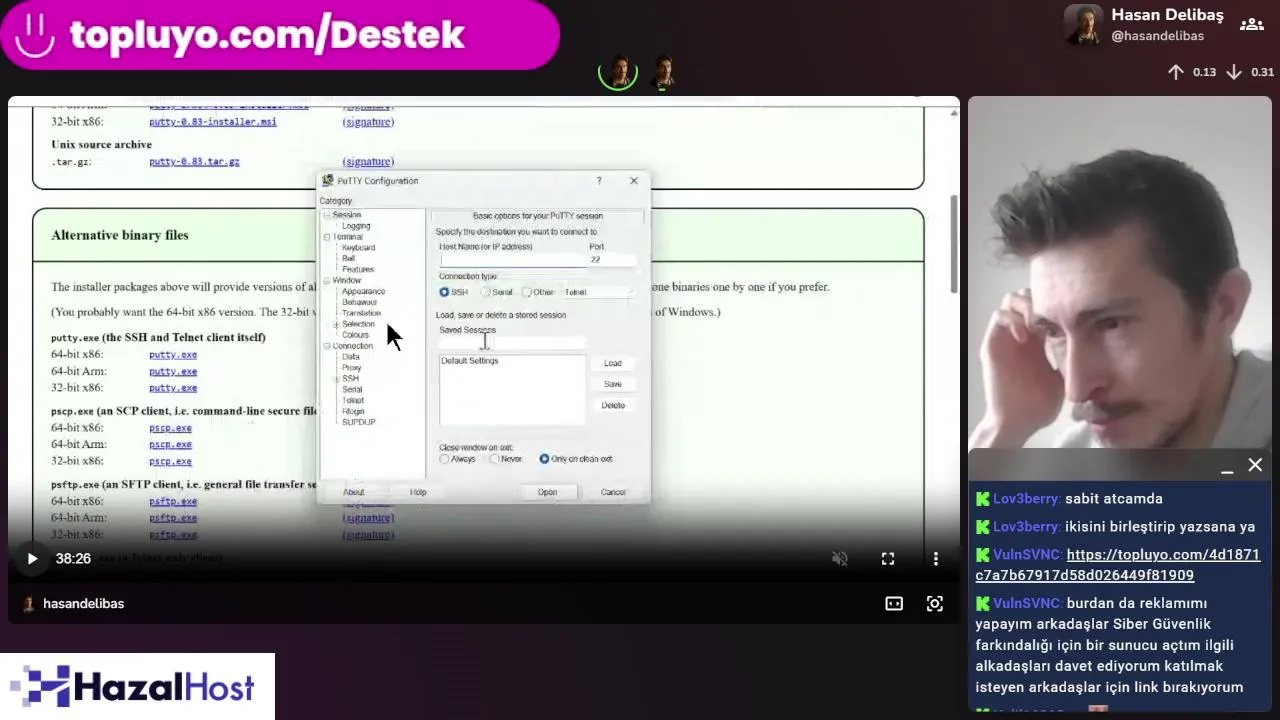Click the About button in PuTTY

tap(354, 492)
